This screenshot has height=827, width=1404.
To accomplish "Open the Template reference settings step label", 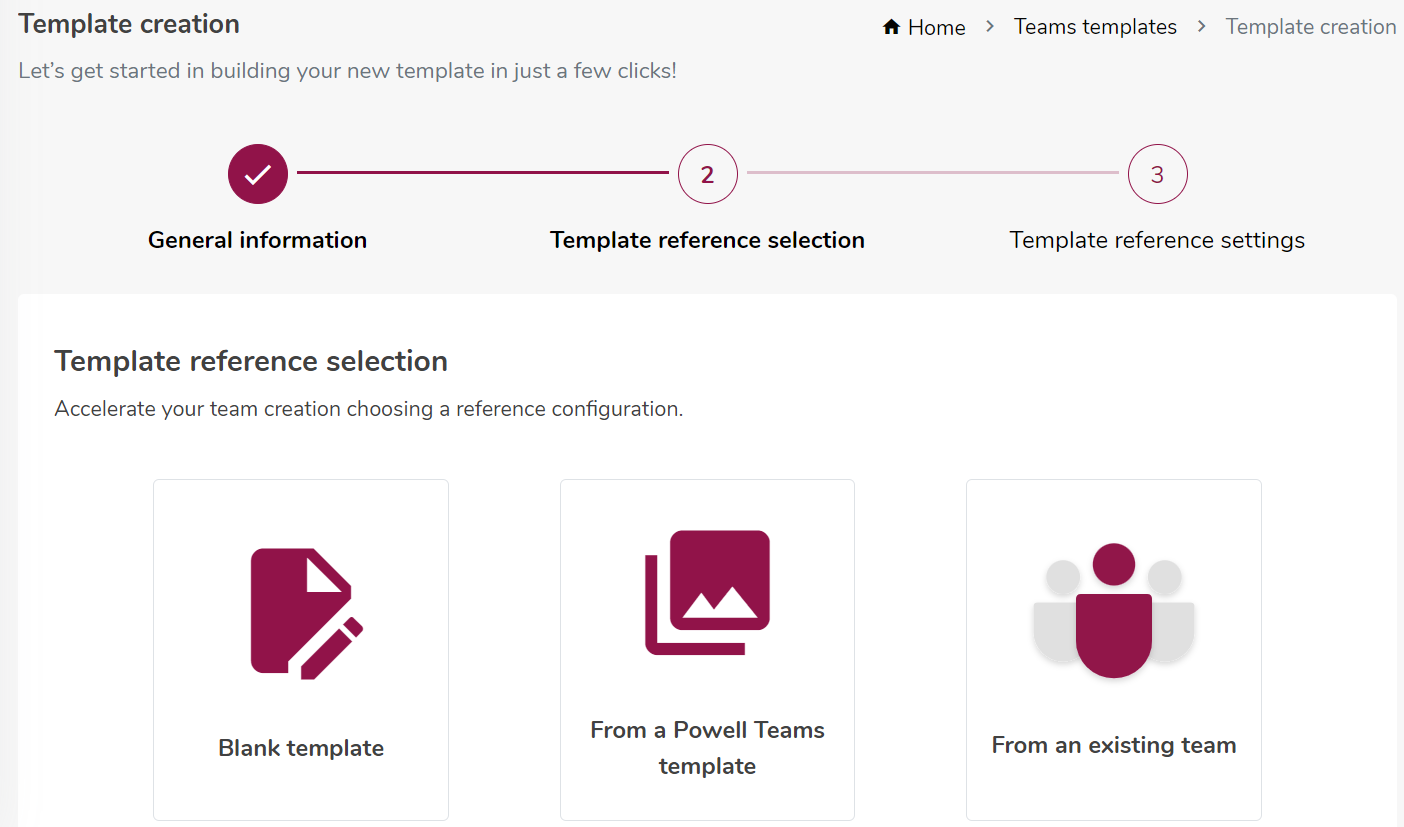I will click(x=1157, y=240).
